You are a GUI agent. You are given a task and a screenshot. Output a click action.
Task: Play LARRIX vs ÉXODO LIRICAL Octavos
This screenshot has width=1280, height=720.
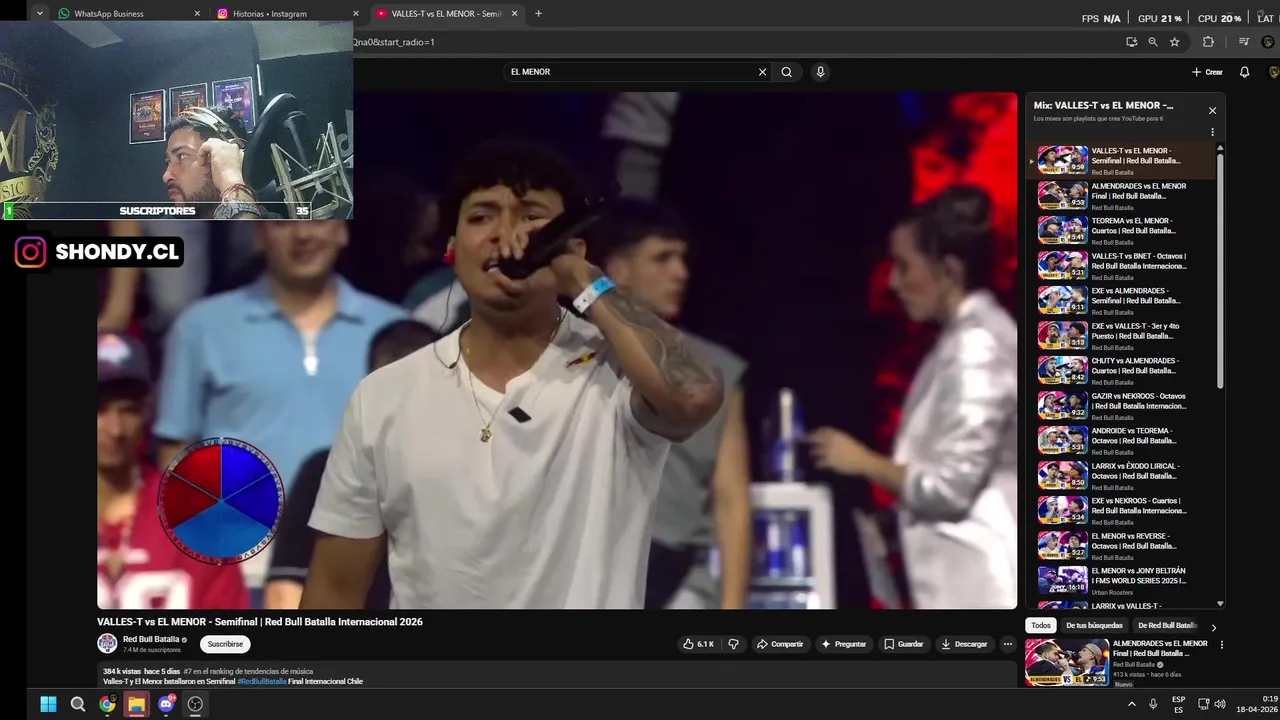1121,475
